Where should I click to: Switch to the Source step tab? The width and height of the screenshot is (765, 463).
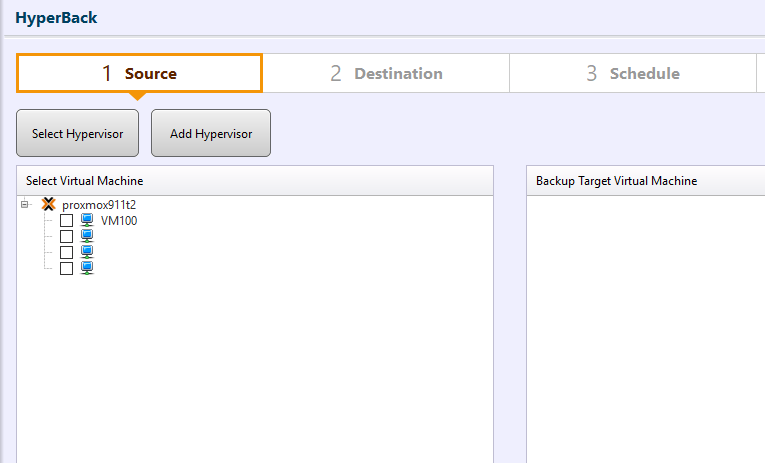(140, 73)
